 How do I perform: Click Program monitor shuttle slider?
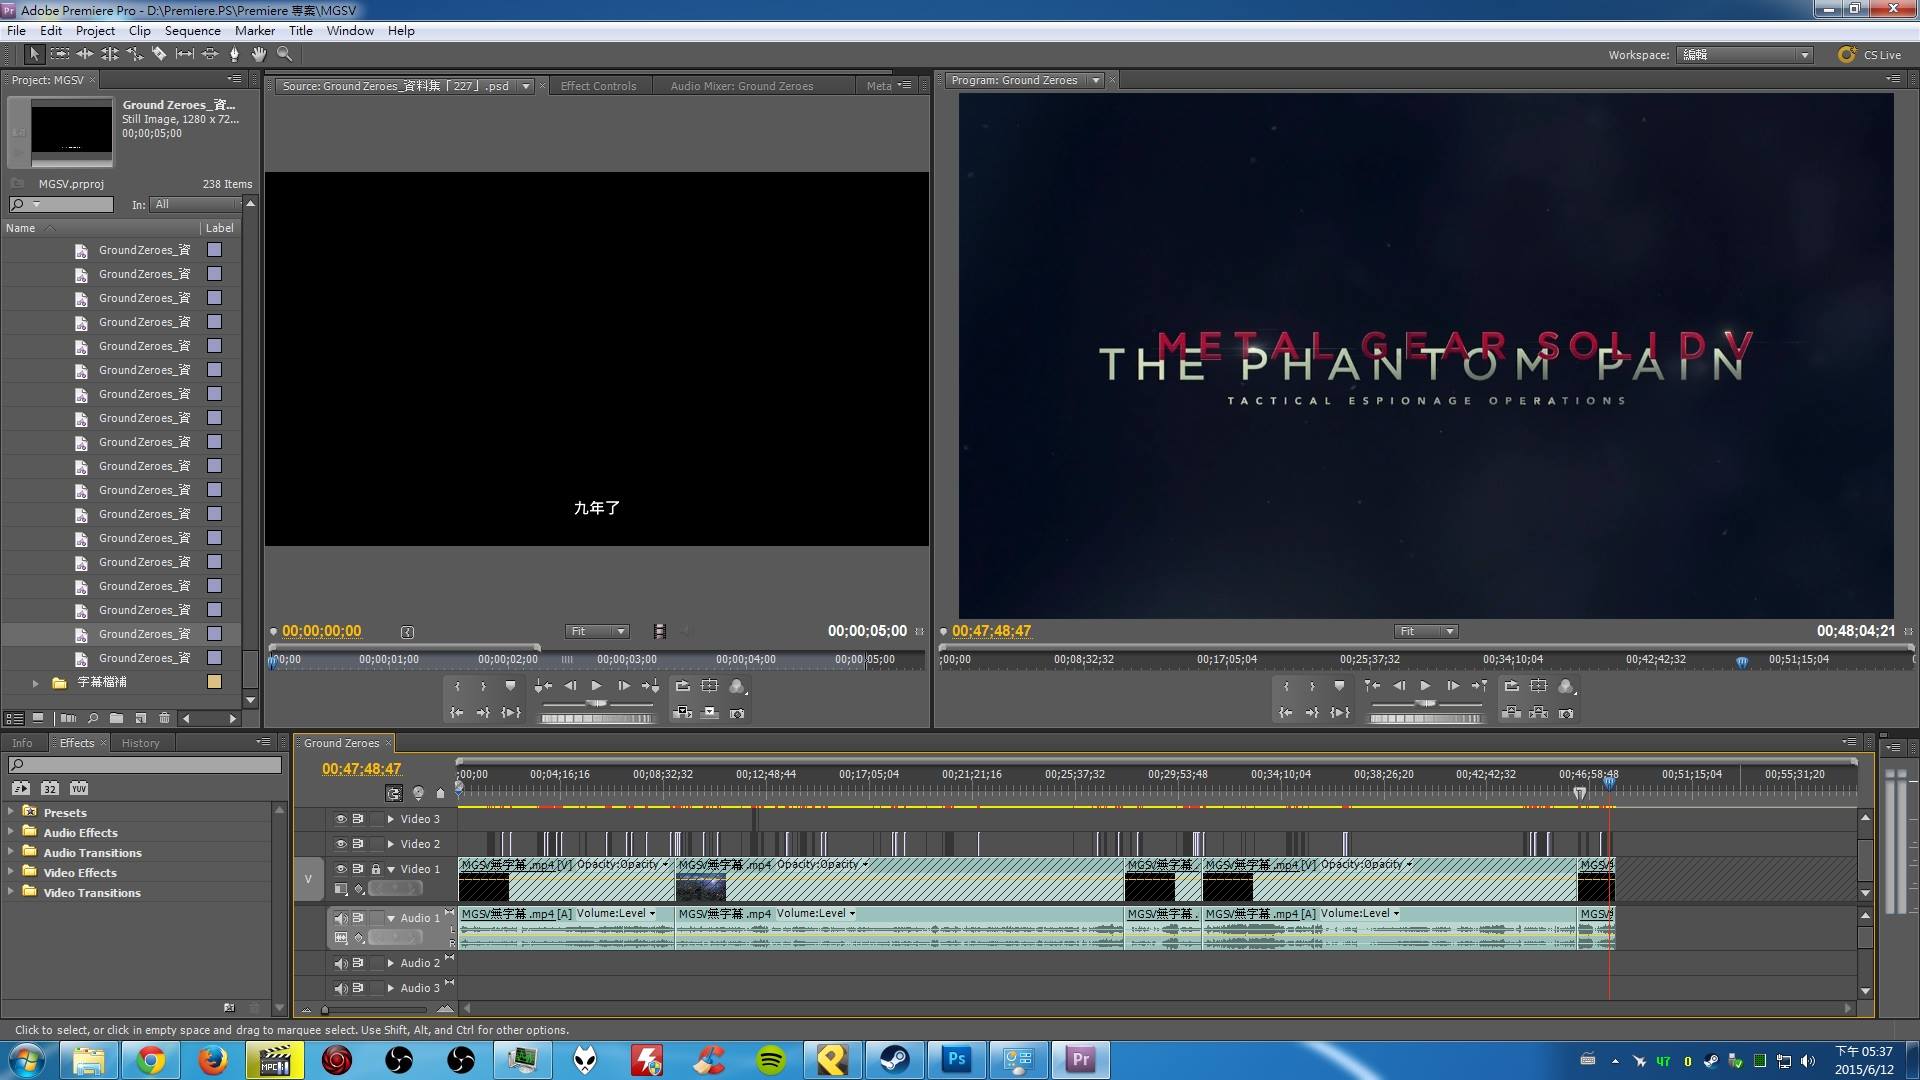[x=1426, y=704]
